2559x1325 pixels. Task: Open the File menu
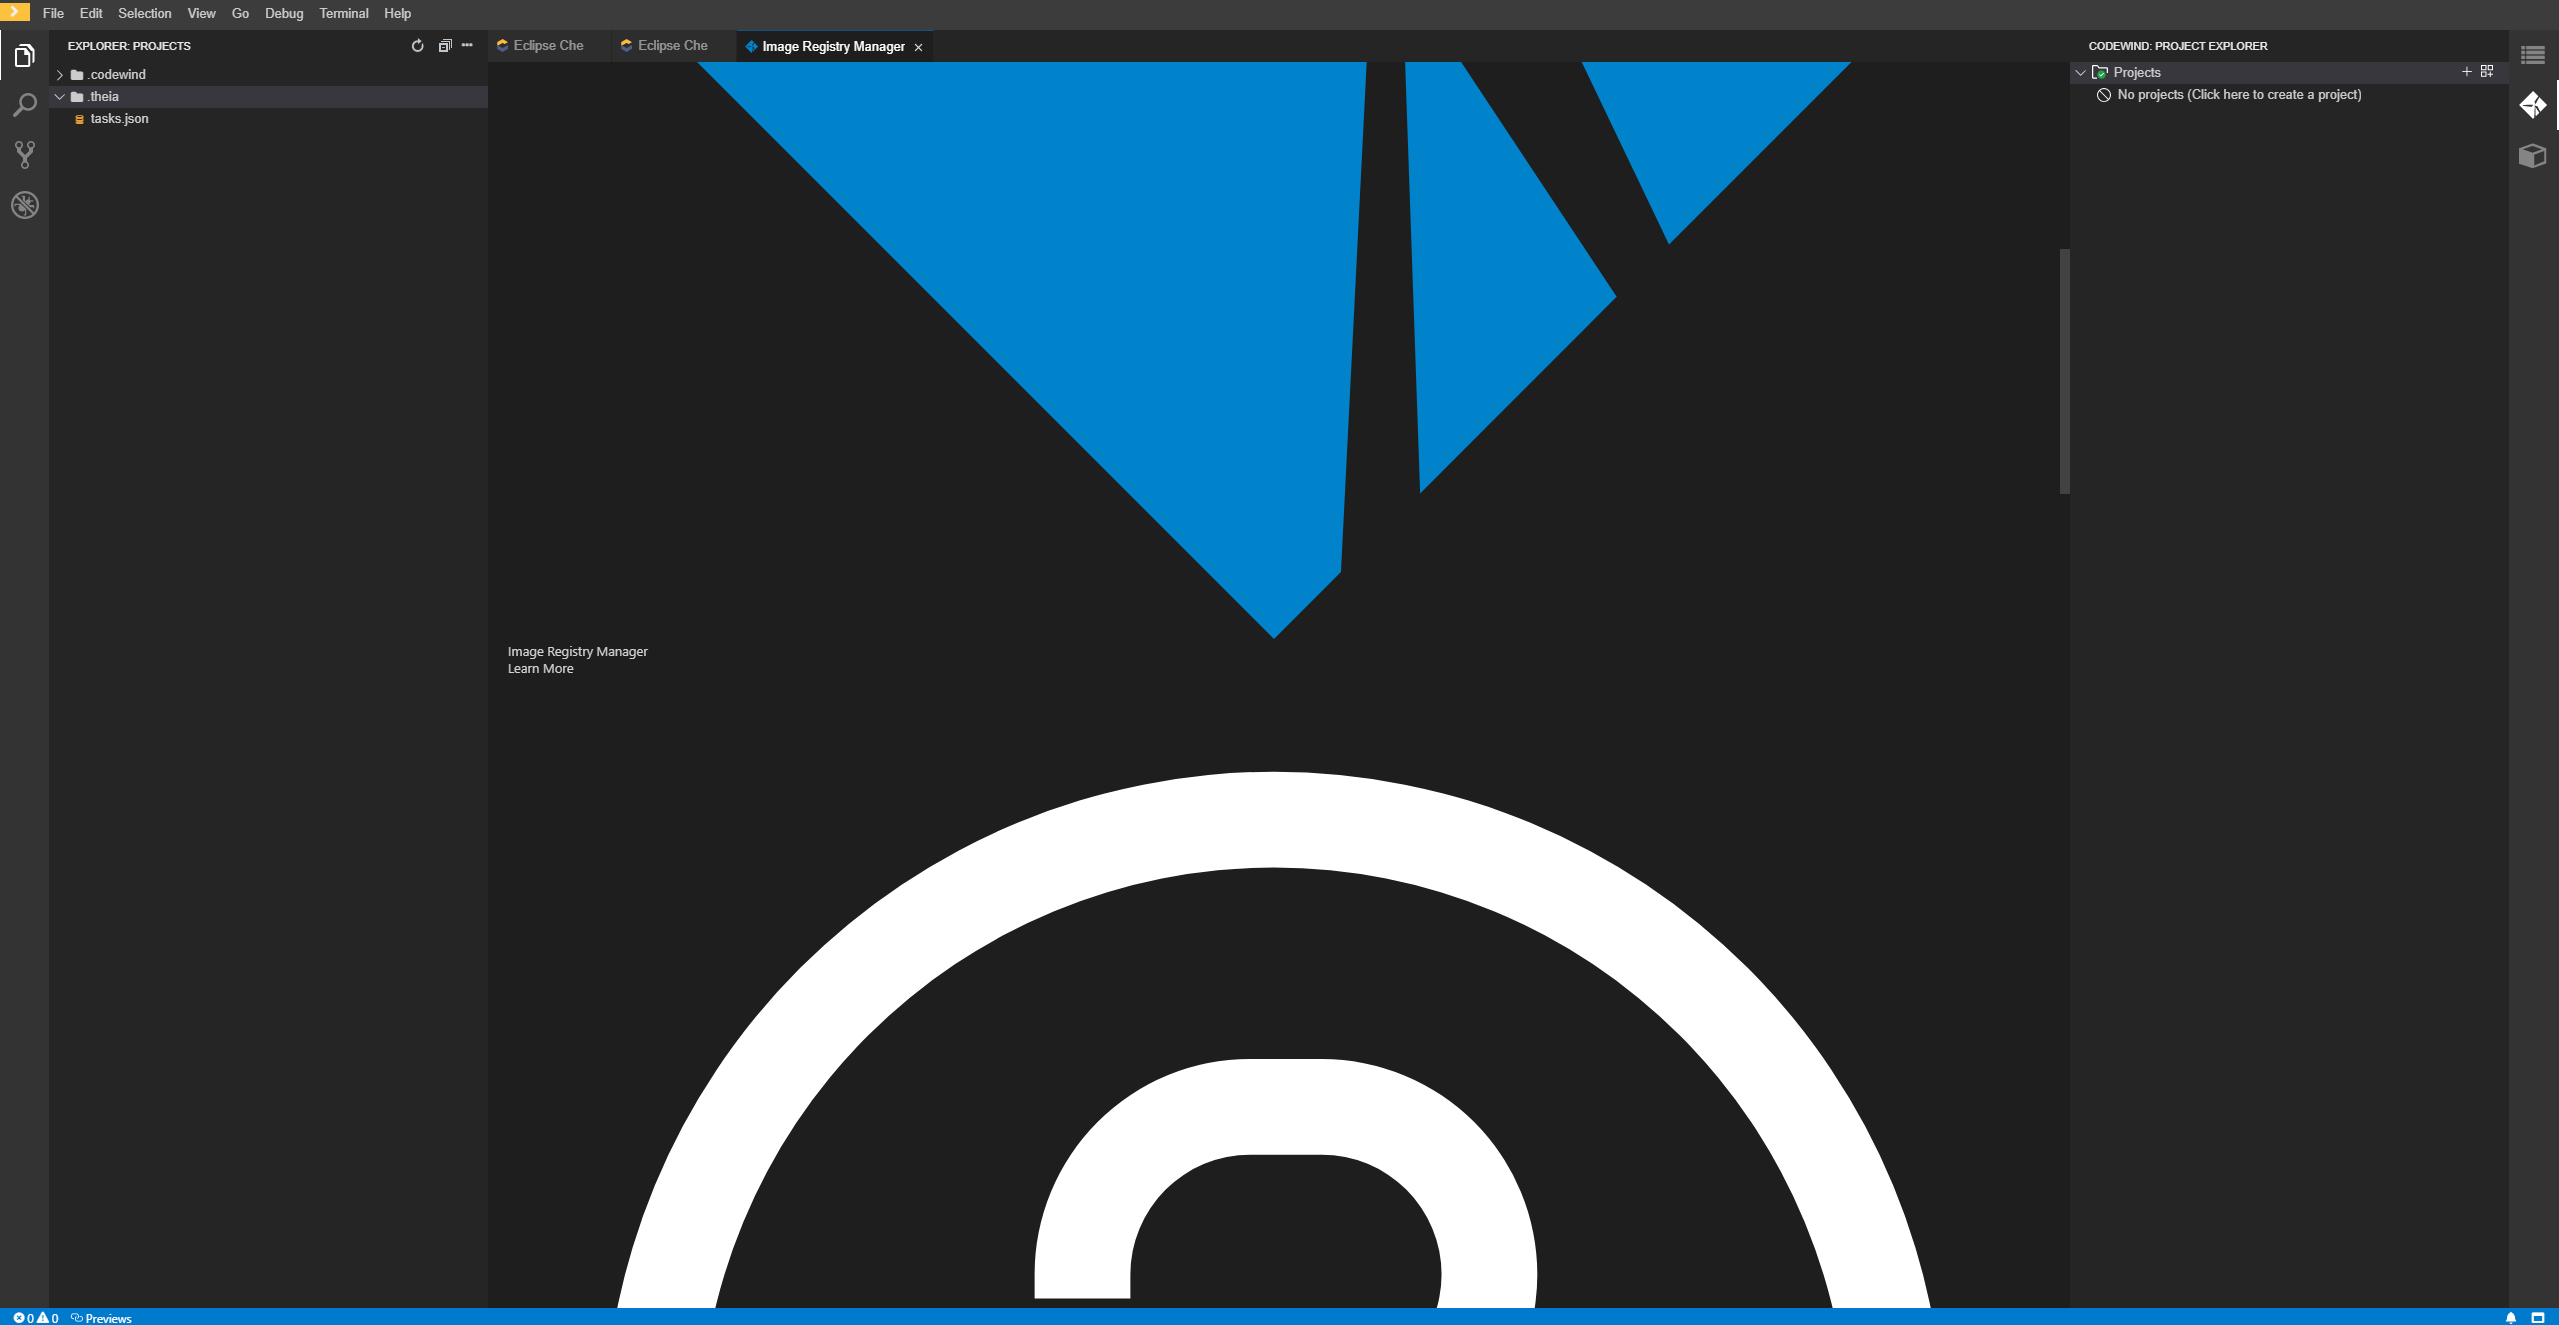point(53,13)
